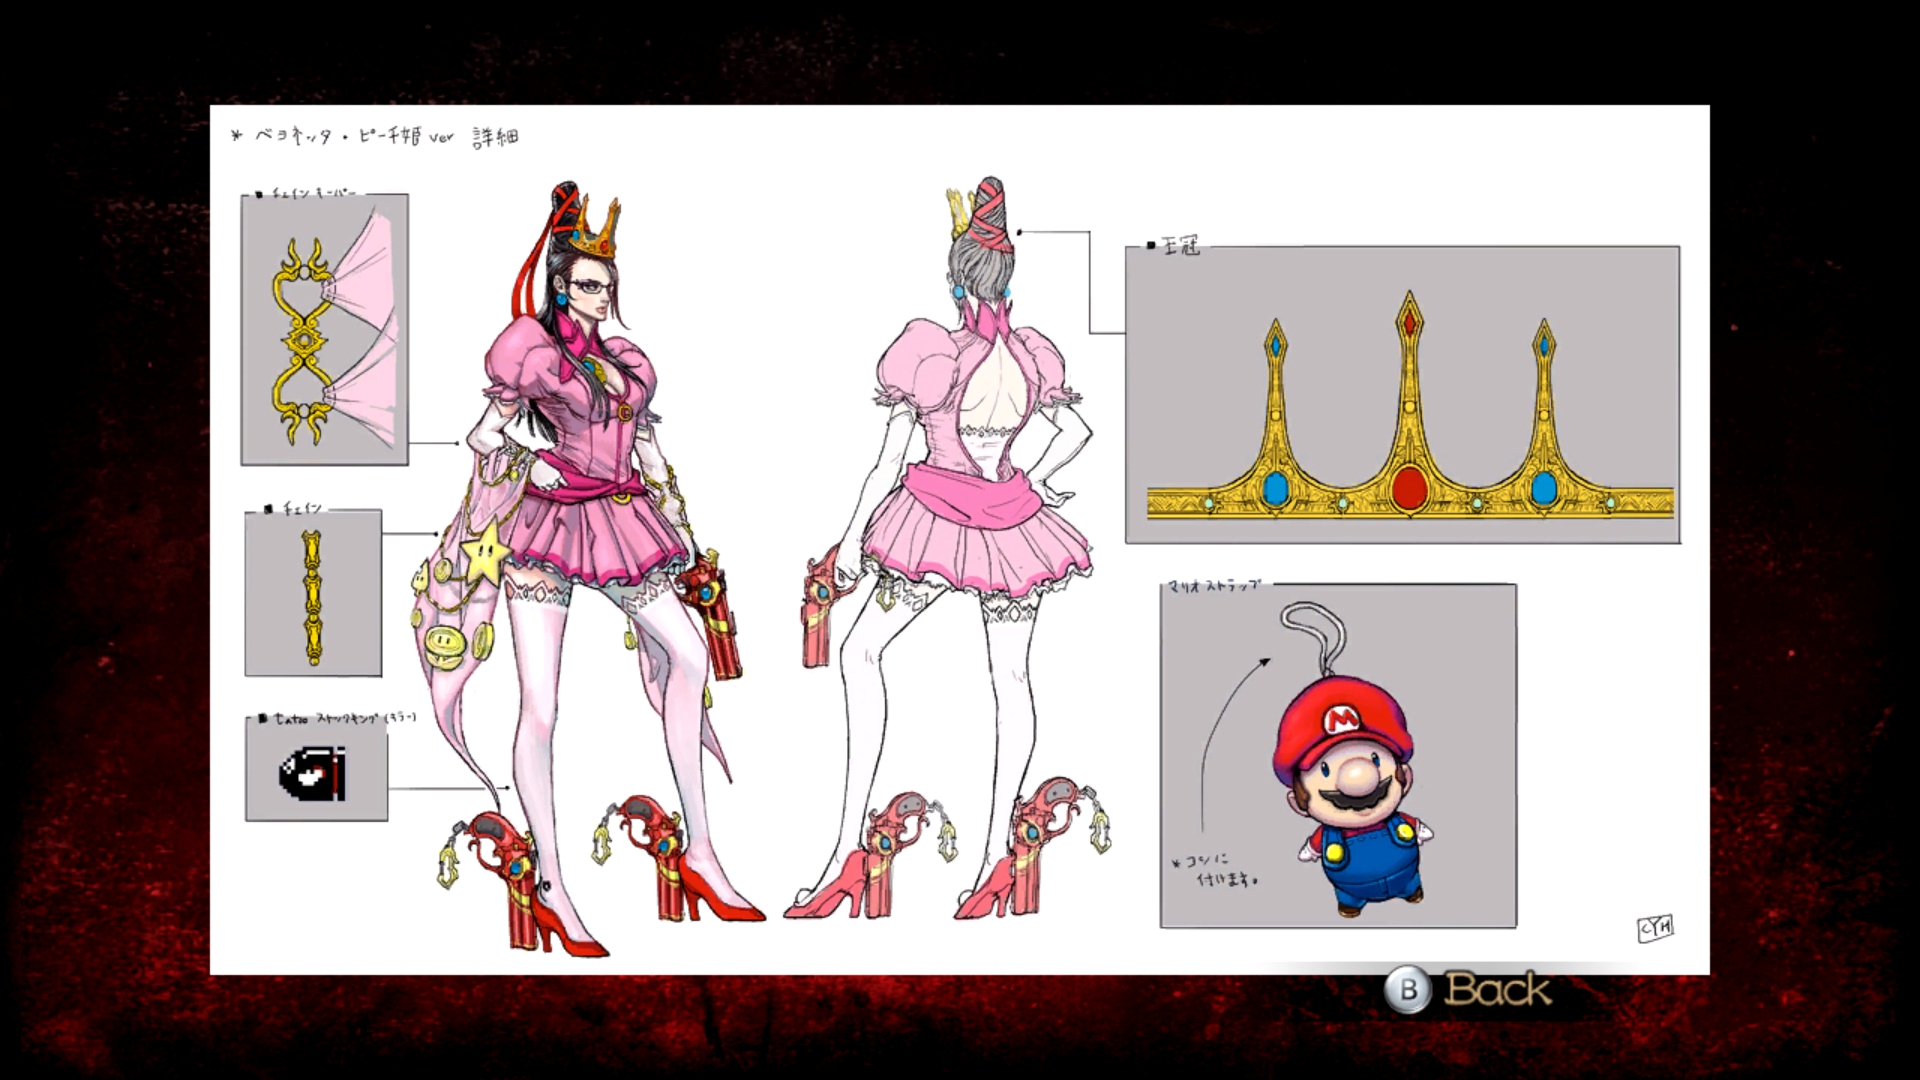This screenshot has width=1920, height=1080.
Task: Click the tall center spire of the crown
Action: [1408, 370]
